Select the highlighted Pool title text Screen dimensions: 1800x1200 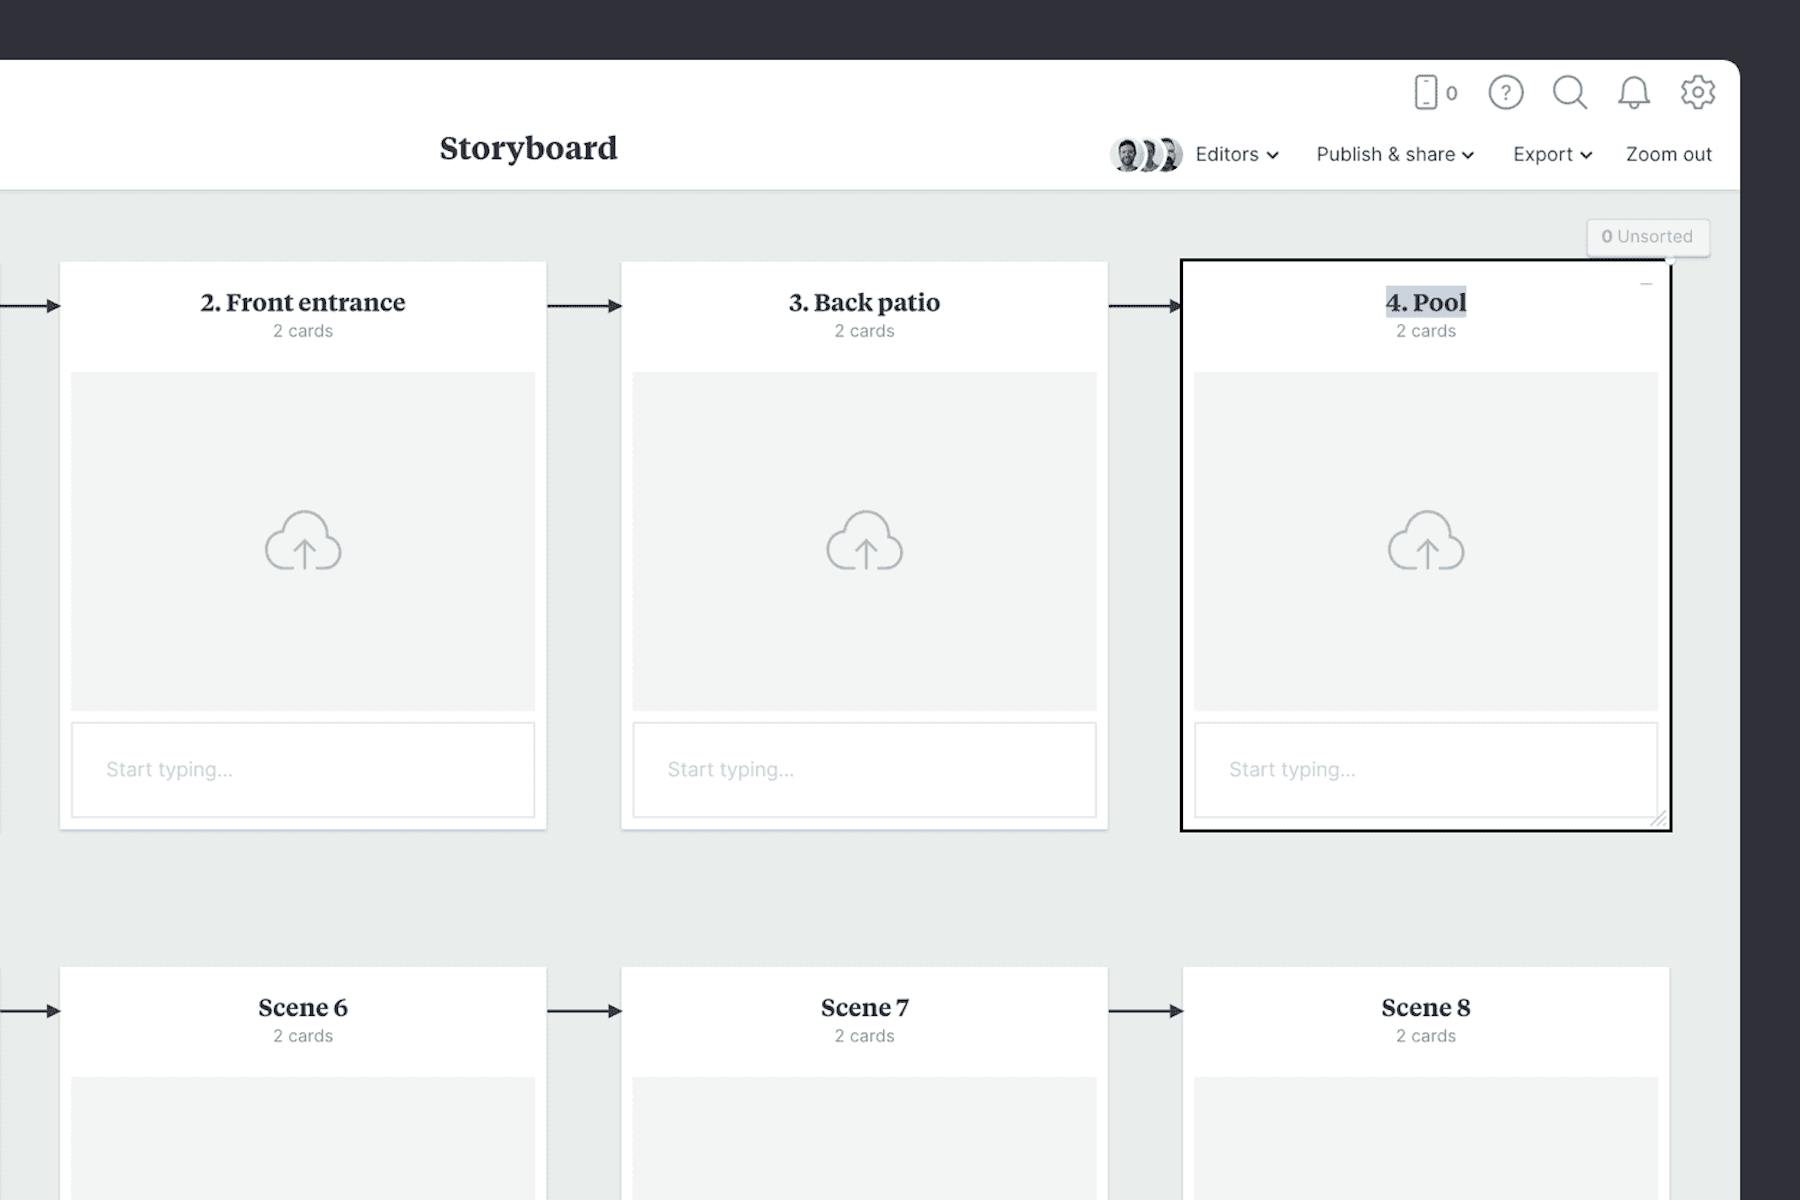coord(1426,302)
